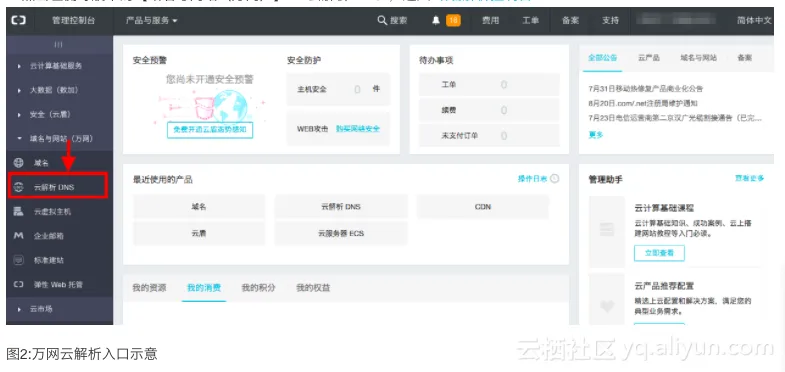Open the 备案 menu in top bar
This screenshot has width=785, height=372.
[x=570, y=21]
